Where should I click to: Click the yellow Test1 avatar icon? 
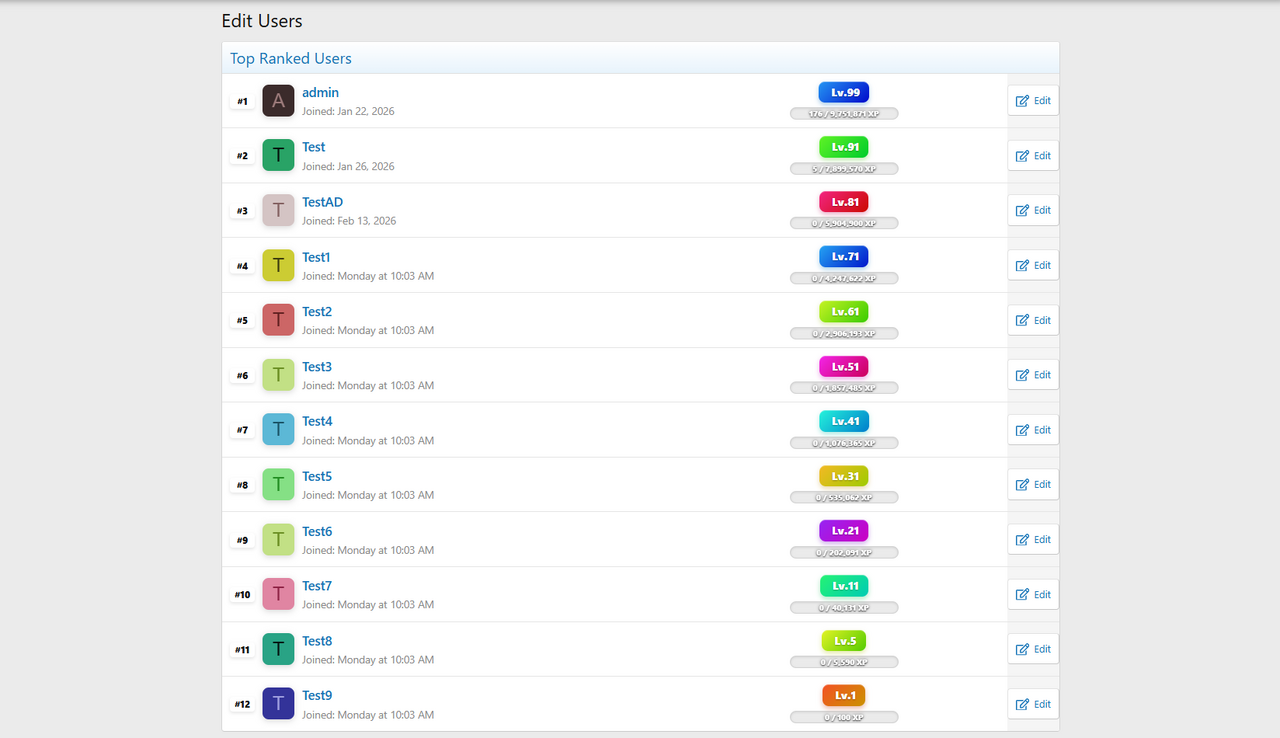(278, 266)
